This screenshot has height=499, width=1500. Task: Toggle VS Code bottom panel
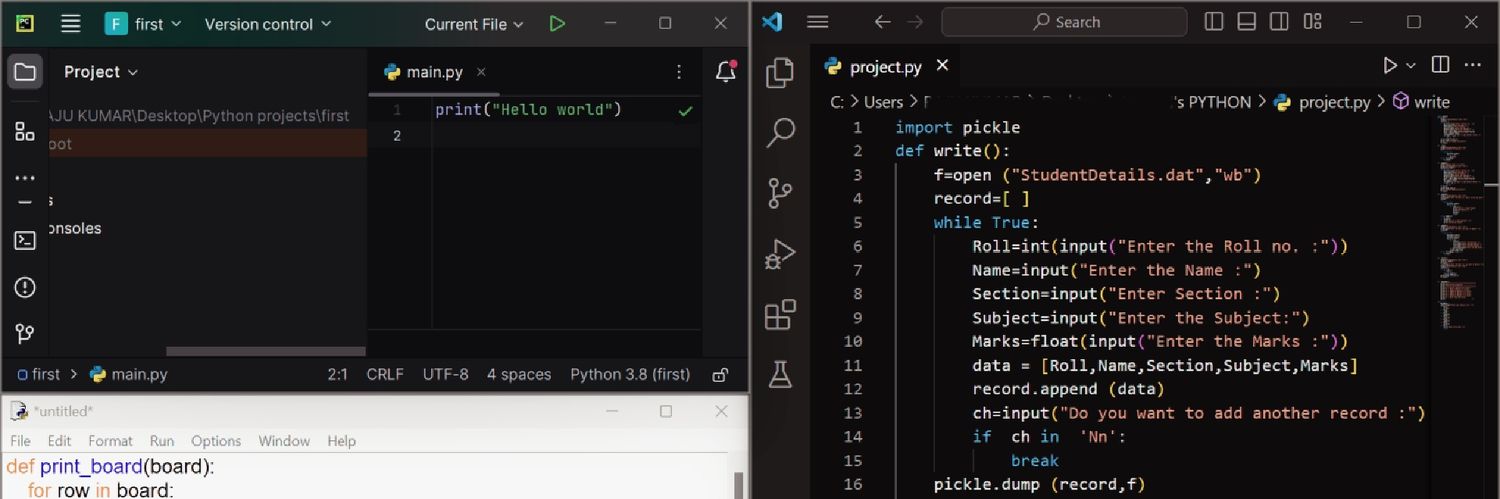tap(1247, 22)
